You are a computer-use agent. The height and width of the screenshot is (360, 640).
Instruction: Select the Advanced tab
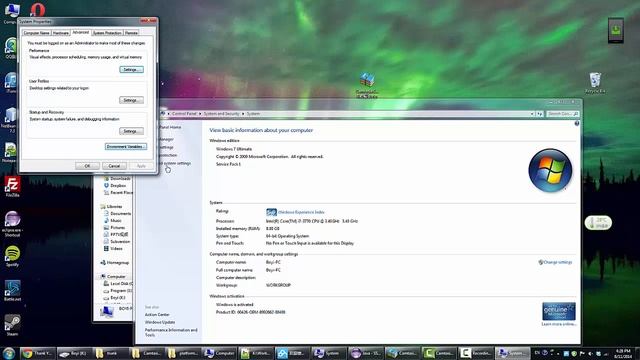81,32
